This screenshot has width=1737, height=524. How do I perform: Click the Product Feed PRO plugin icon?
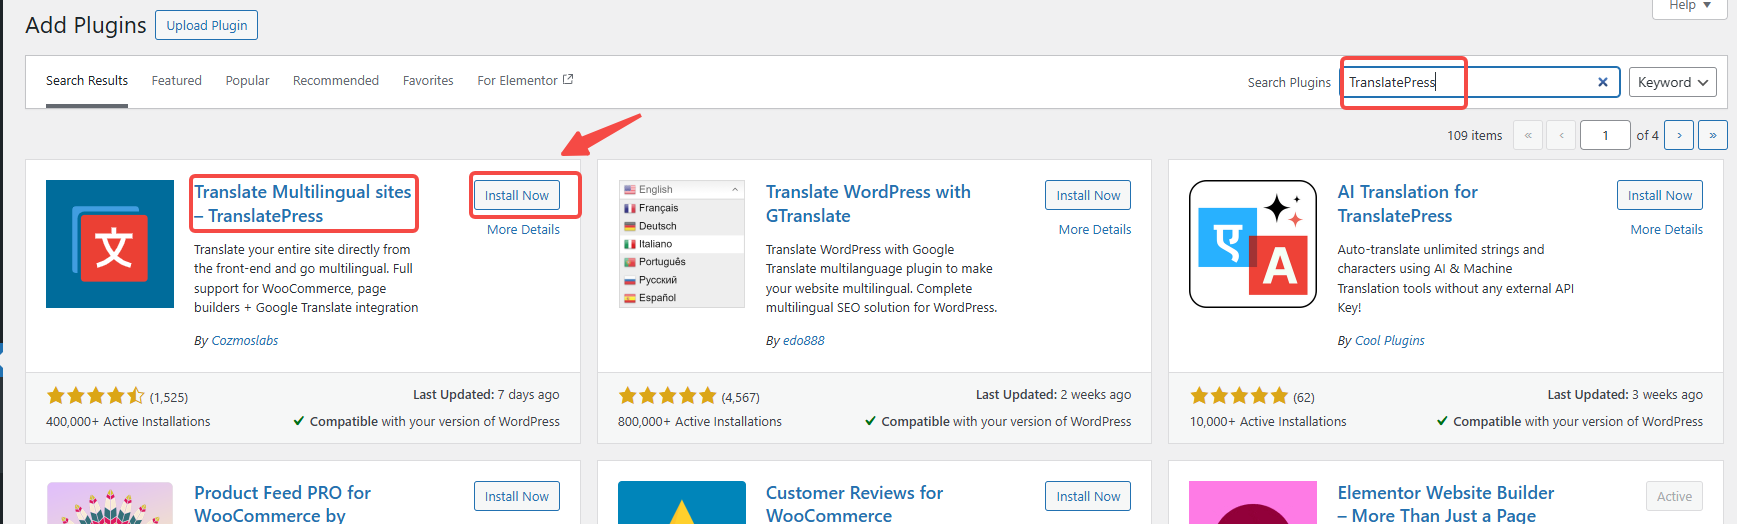(x=110, y=503)
